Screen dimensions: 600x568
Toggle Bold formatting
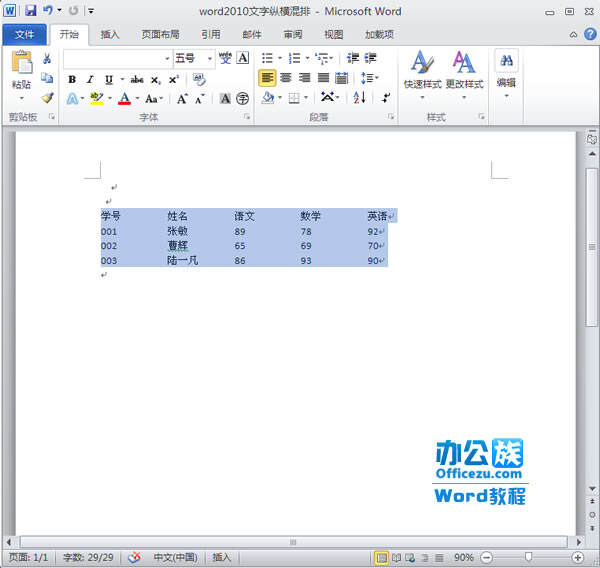72,80
